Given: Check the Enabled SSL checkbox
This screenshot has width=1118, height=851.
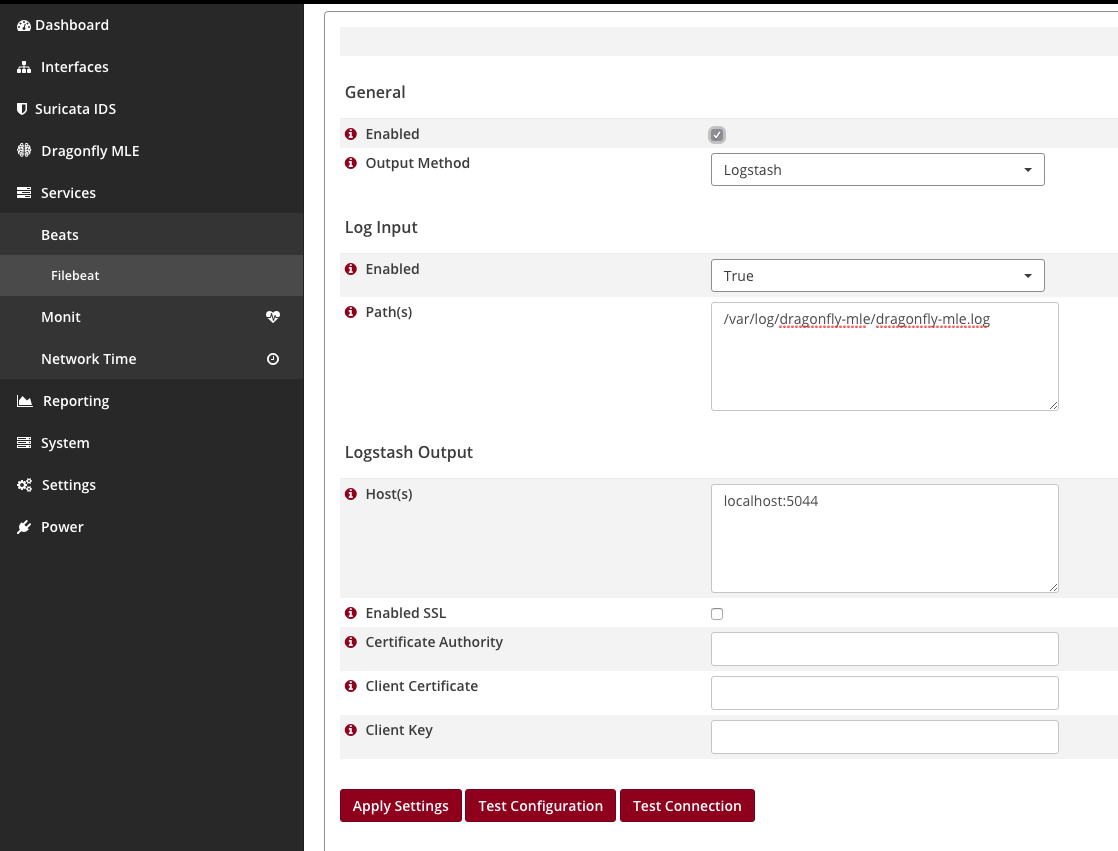Looking at the screenshot, I should pos(717,614).
